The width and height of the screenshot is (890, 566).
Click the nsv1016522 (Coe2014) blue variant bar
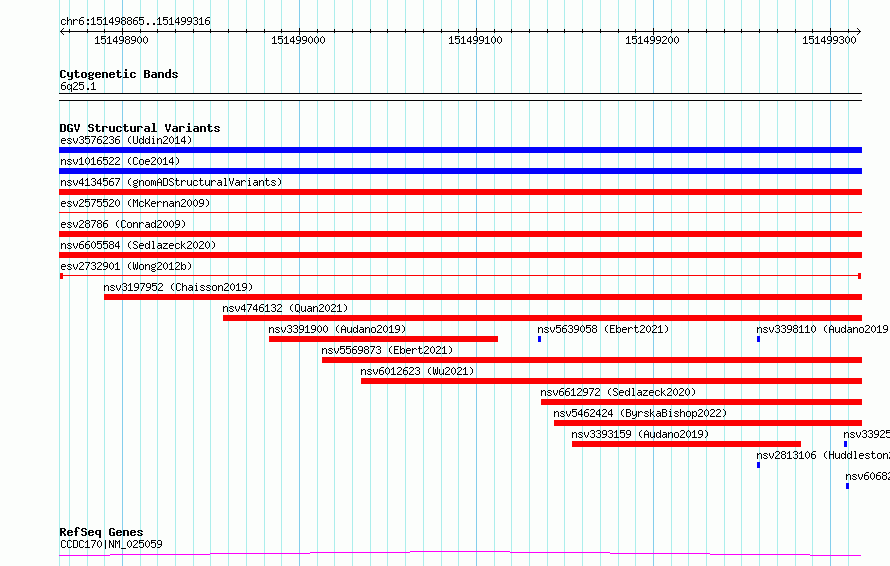point(460,171)
